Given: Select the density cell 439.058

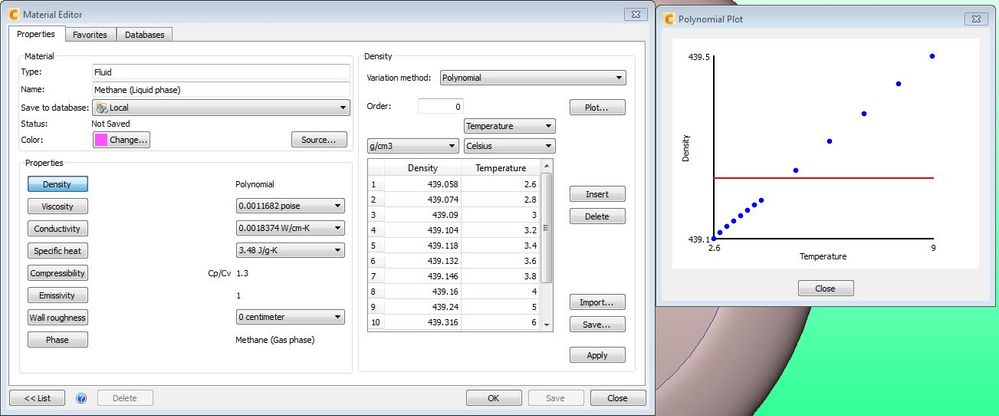Looking at the screenshot, I should pos(423,184).
